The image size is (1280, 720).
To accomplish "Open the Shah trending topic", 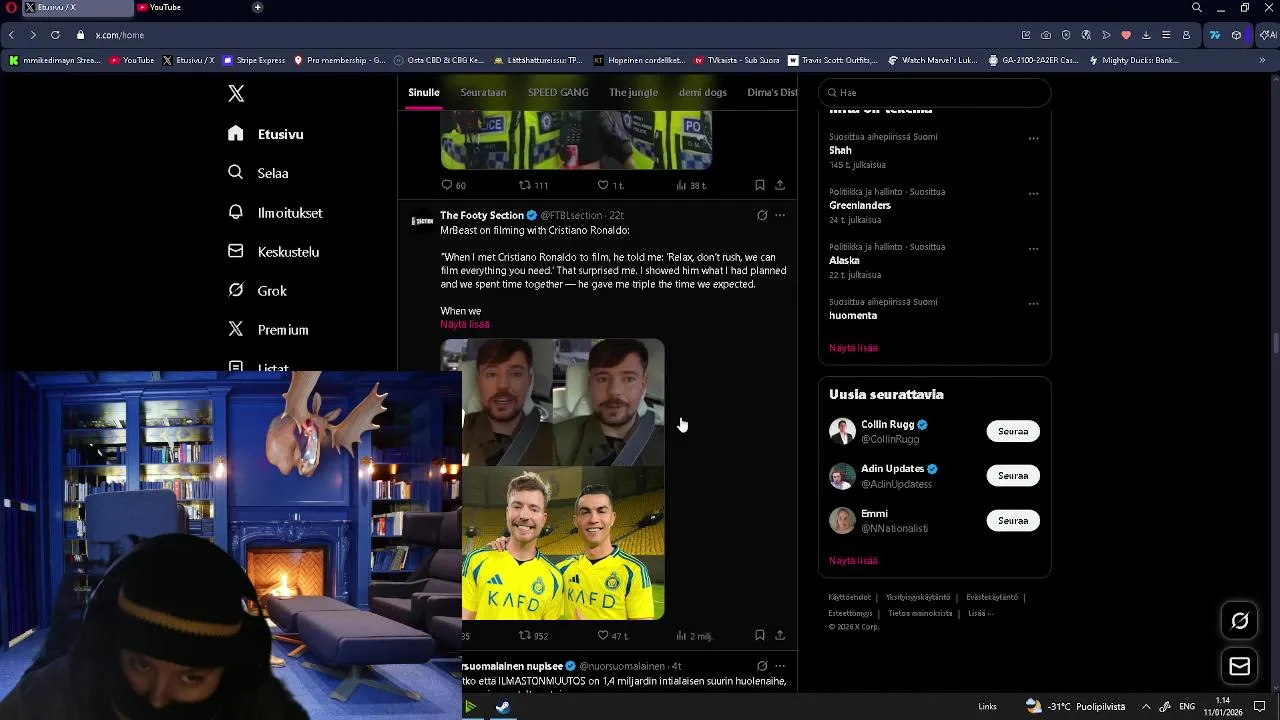I will click(x=840, y=150).
